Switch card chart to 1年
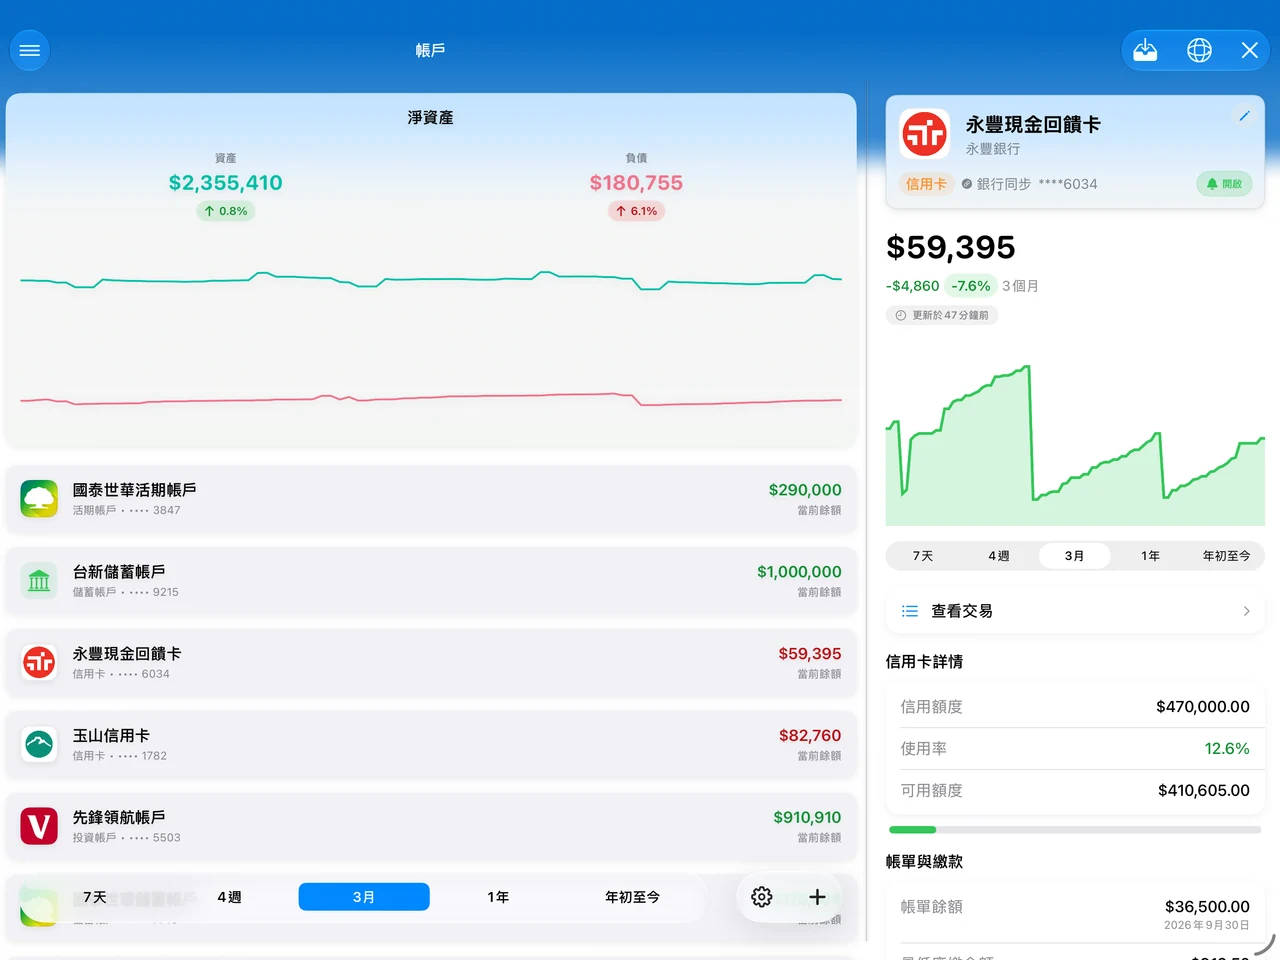The image size is (1280, 960). pos(1151,556)
